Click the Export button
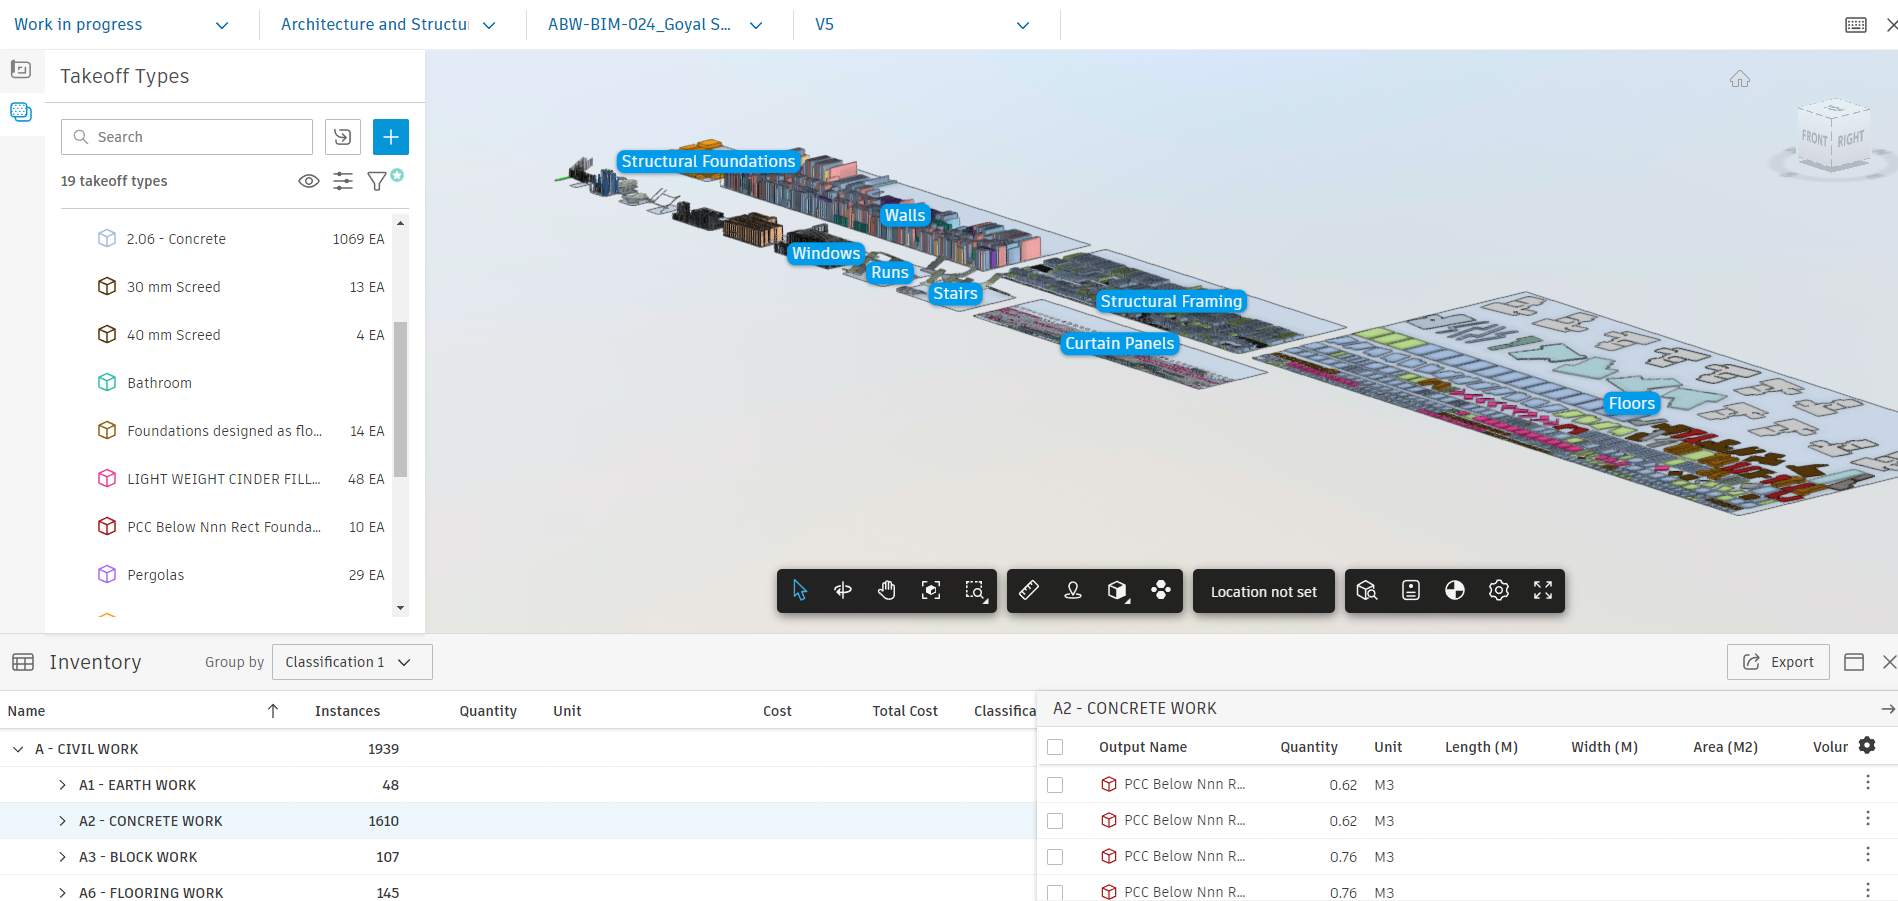Screen dimensions: 1898x901 (x=1777, y=662)
